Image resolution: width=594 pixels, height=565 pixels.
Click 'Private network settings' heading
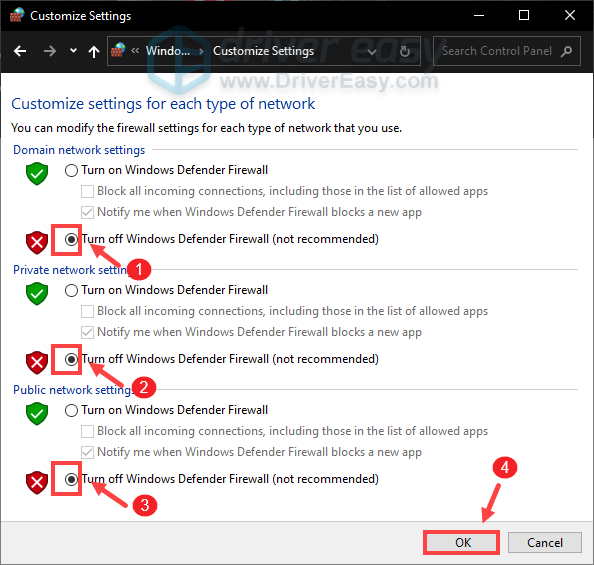71,270
